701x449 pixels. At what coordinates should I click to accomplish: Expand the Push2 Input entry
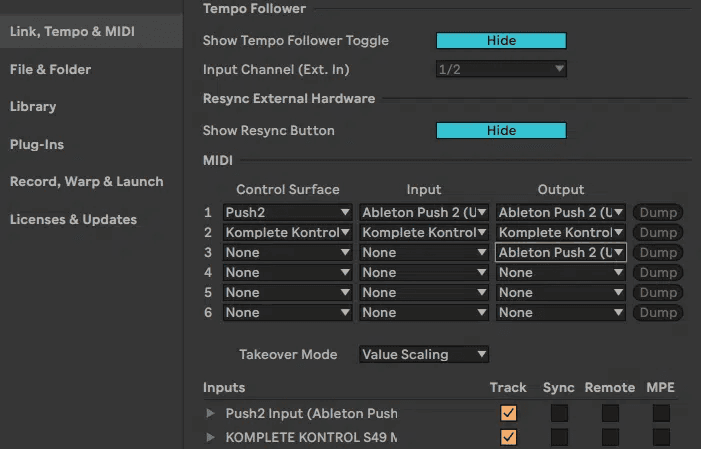(x=210, y=413)
